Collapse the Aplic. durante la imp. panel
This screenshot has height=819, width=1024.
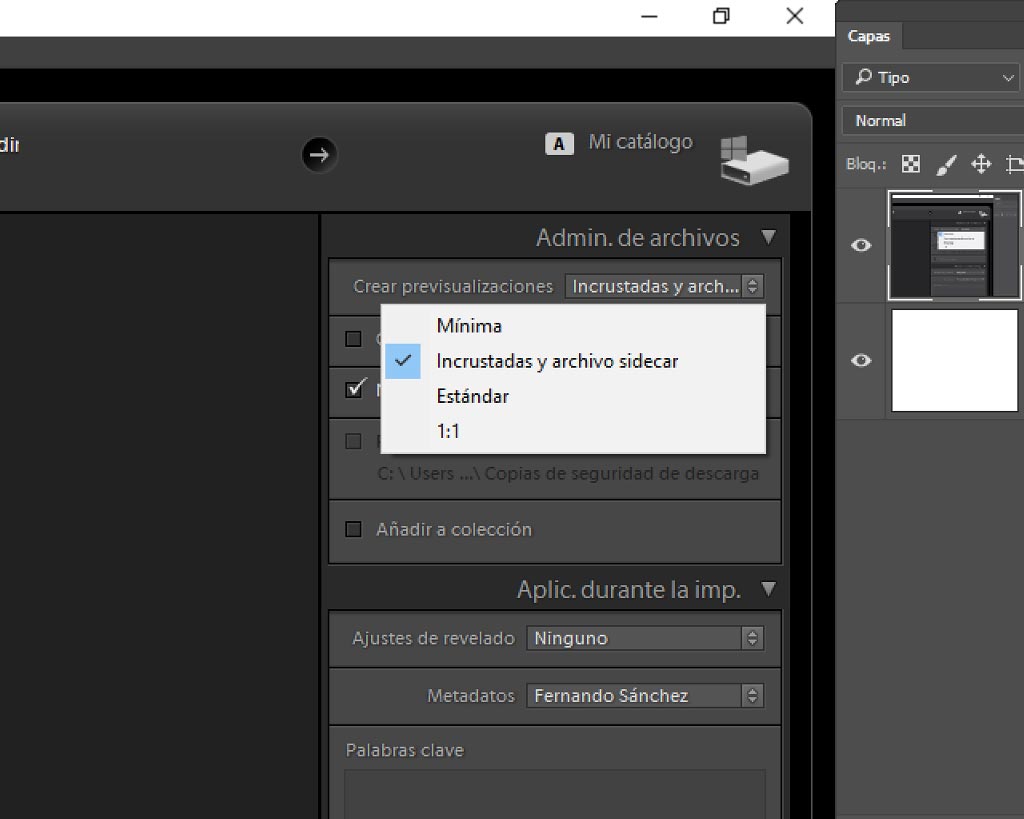(769, 588)
